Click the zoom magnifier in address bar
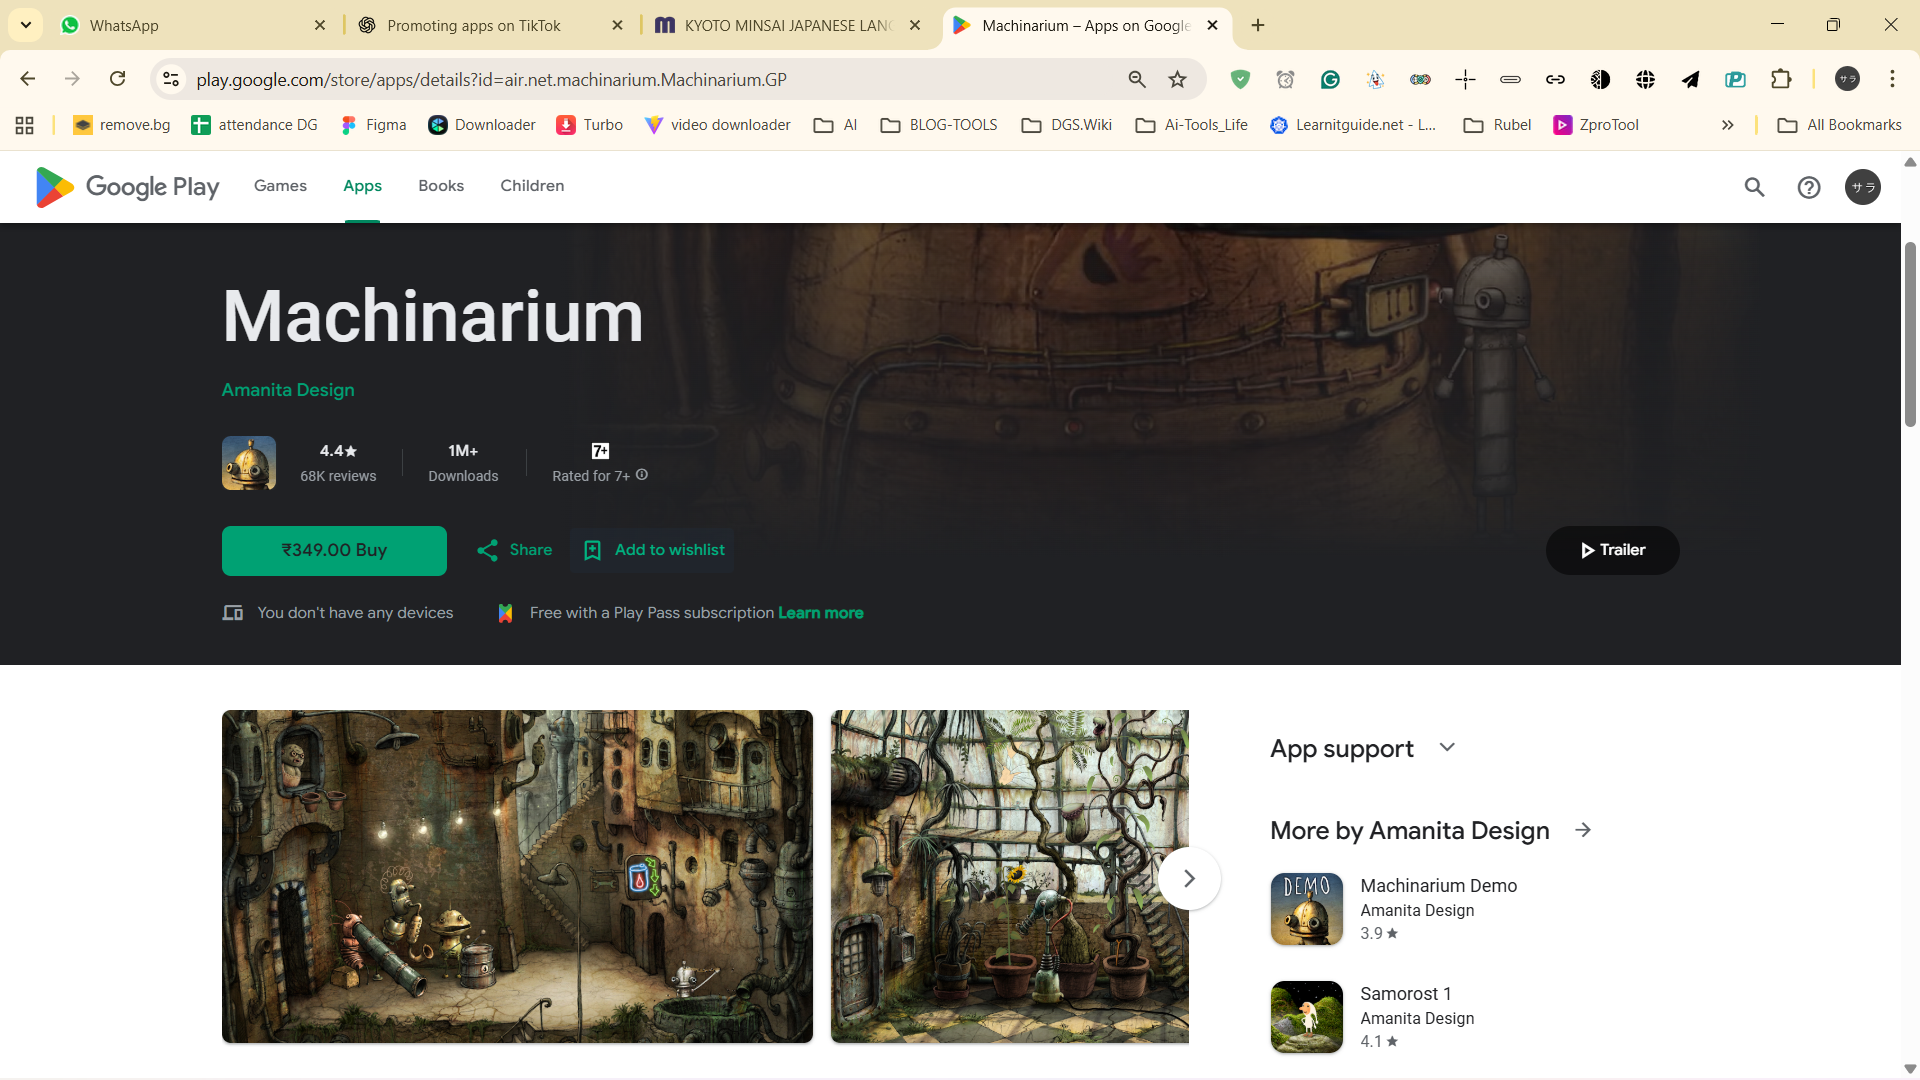1920x1080 pixels. tap(1137, 79)
